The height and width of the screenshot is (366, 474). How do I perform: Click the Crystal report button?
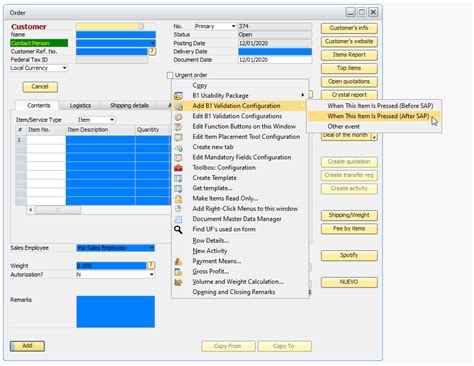point(349,95)
